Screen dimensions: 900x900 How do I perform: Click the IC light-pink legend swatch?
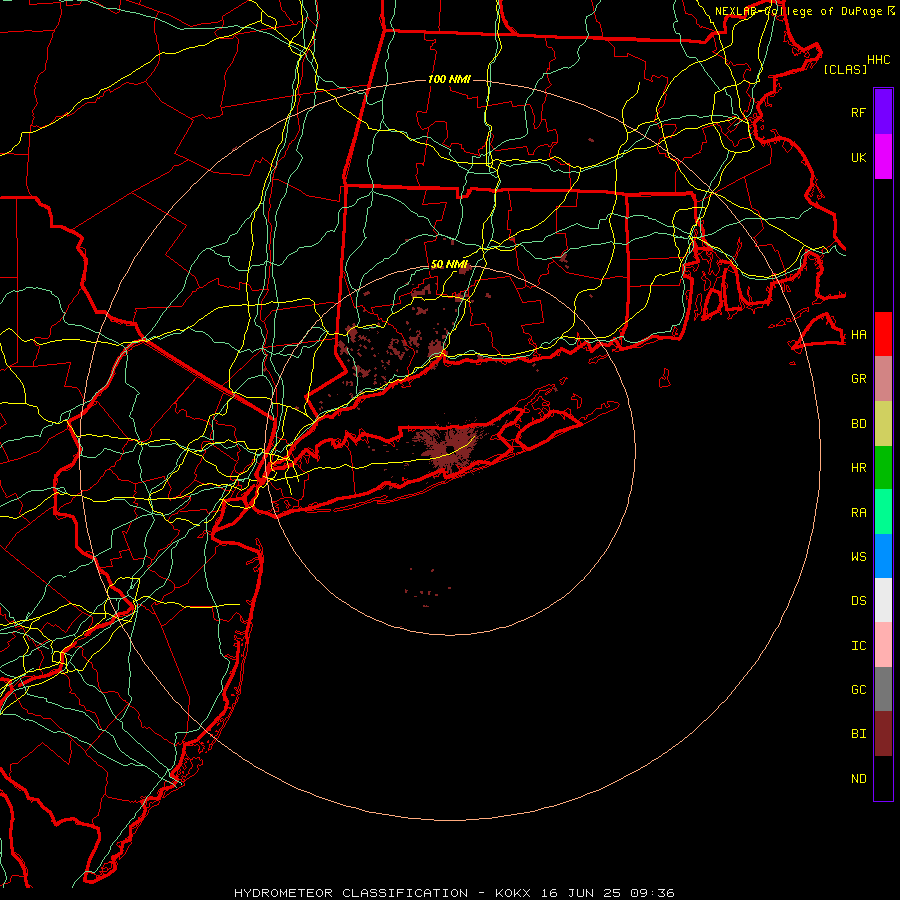click(883, 645)
